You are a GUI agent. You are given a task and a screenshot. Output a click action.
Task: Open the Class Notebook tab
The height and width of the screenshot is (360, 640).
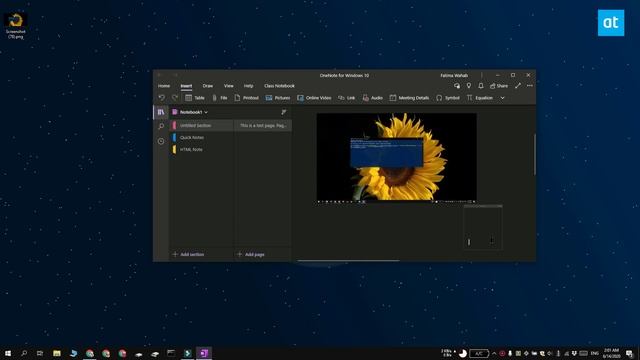(279, 86)
